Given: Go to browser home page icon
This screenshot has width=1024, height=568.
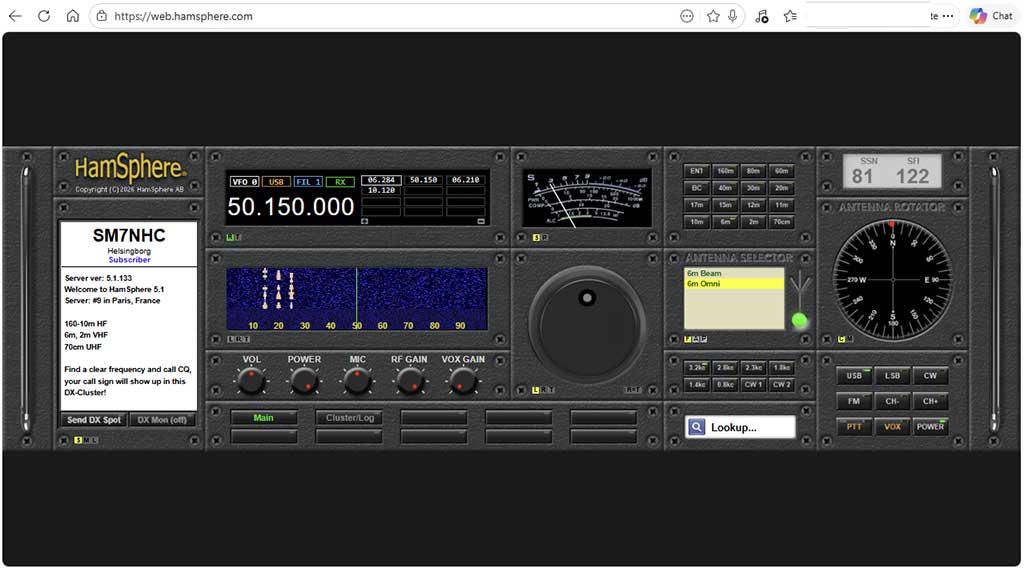Looking at the screenshot, I should [72, 16].
